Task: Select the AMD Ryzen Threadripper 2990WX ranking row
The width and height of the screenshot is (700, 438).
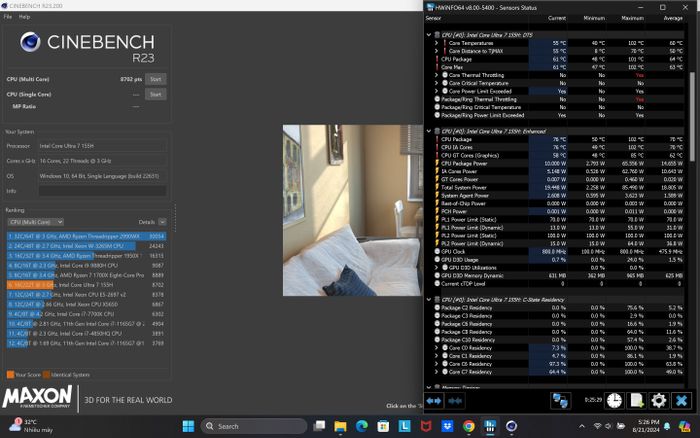Action: pyautogui.click(x=87, y=236)
